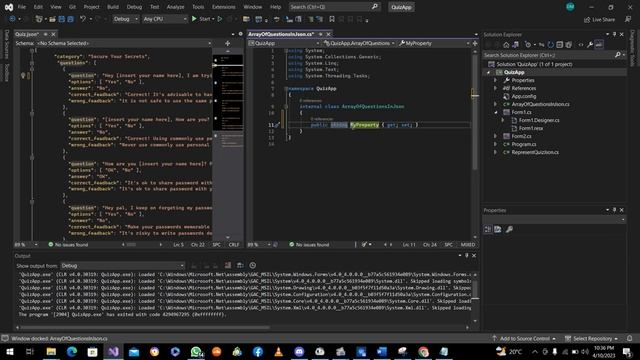640x360 pixels.
Task: Click the Collapse All icon in Solution Explorer
Action: pos(560,45)
